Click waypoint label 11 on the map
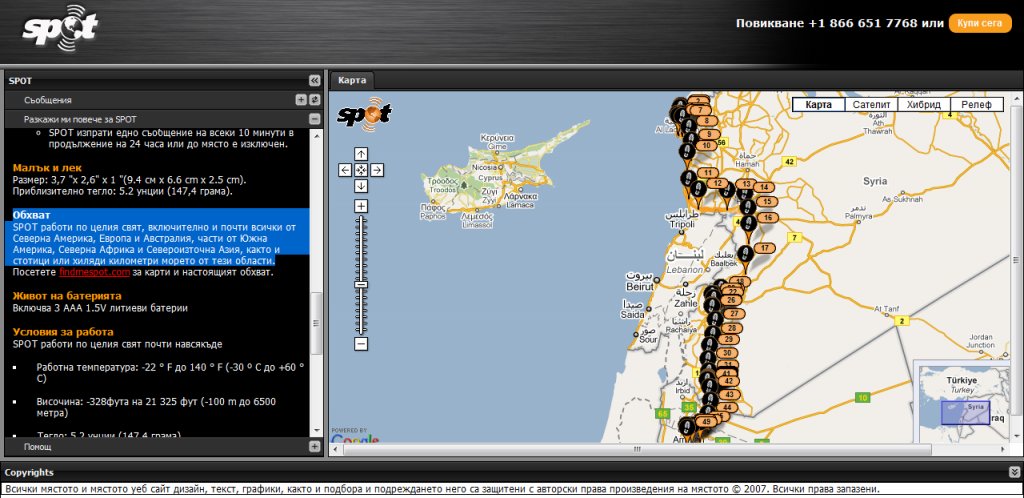The width and height of the screenshot is (1024, 498). (x=708, y=173)
